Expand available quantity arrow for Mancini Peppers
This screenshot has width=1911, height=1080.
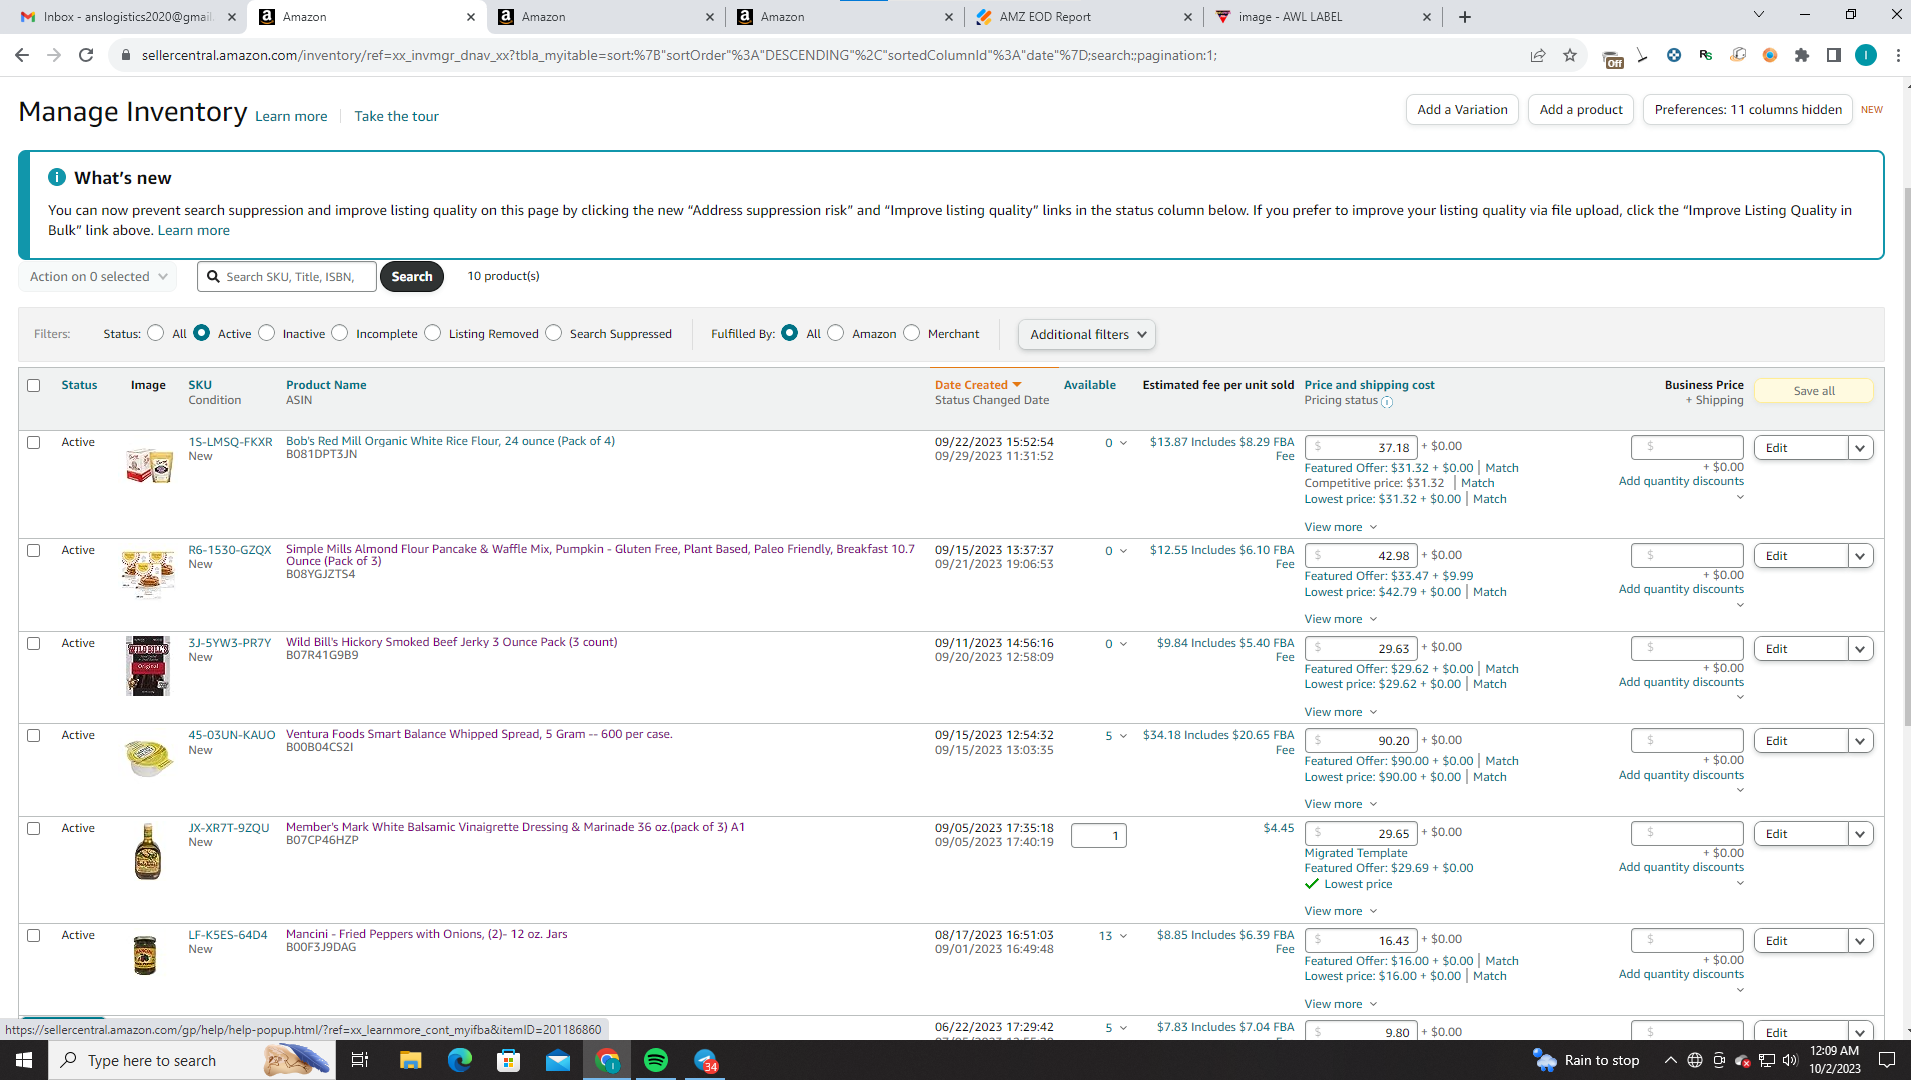pos(1123,936)
